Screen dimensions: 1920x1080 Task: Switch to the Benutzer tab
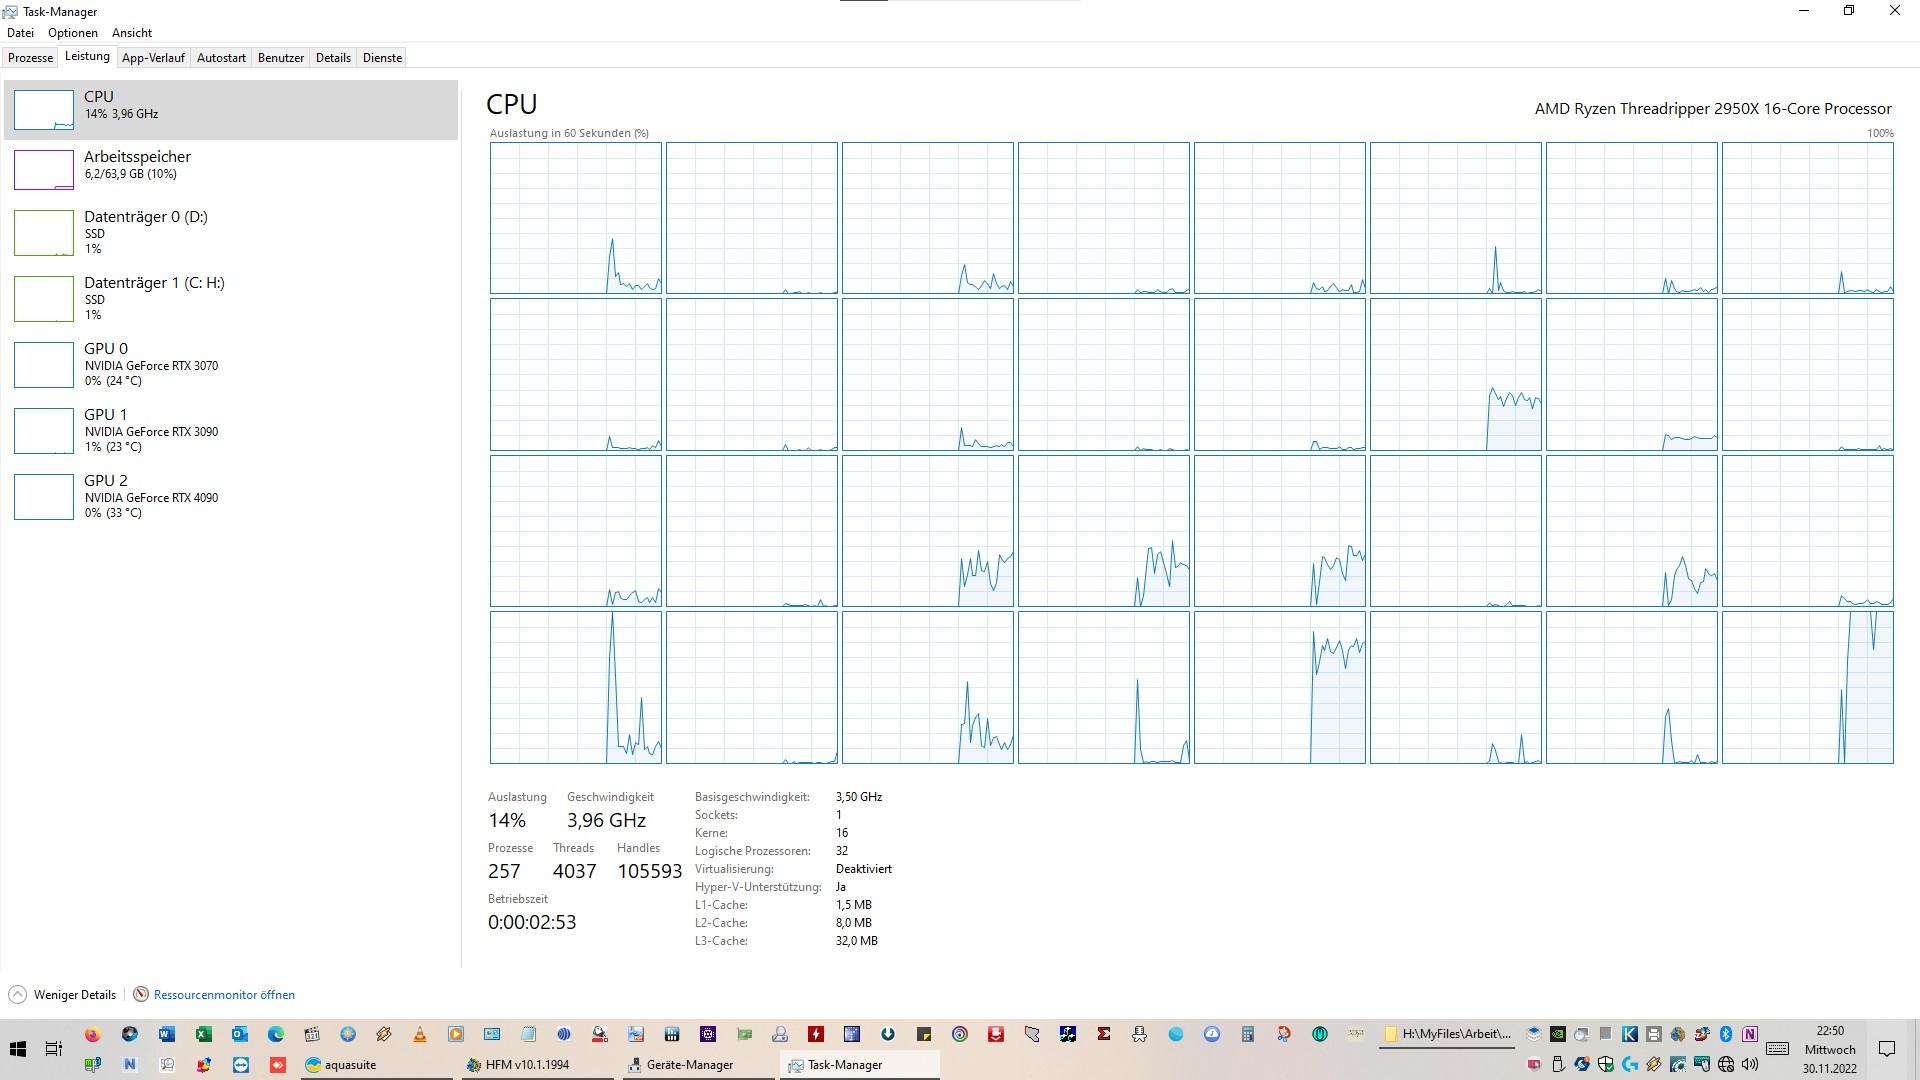coord(281,58)
